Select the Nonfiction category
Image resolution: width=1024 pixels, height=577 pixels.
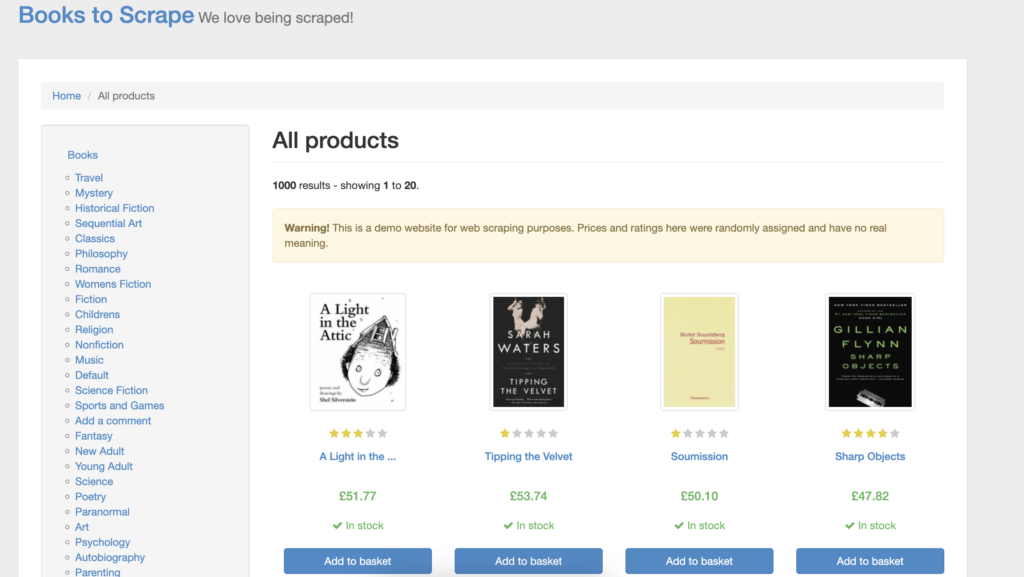[x=99, y=345]
